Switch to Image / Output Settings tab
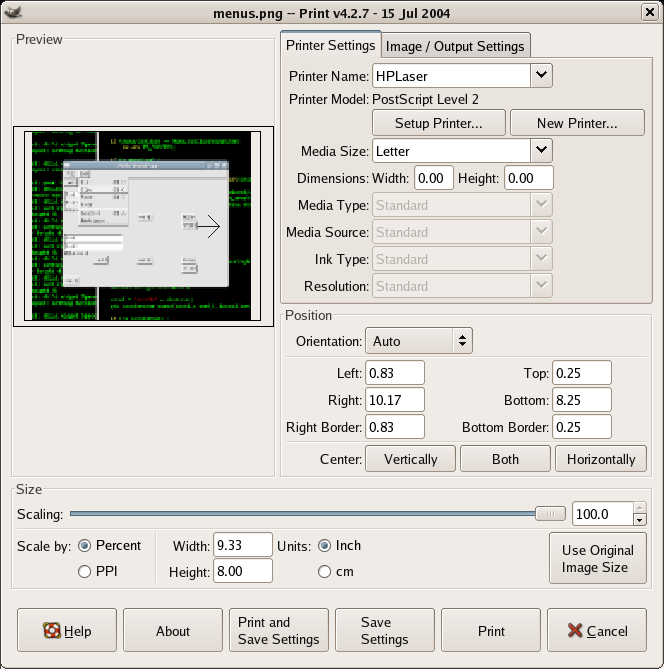664x669 pixels. [x=455, y=46]
